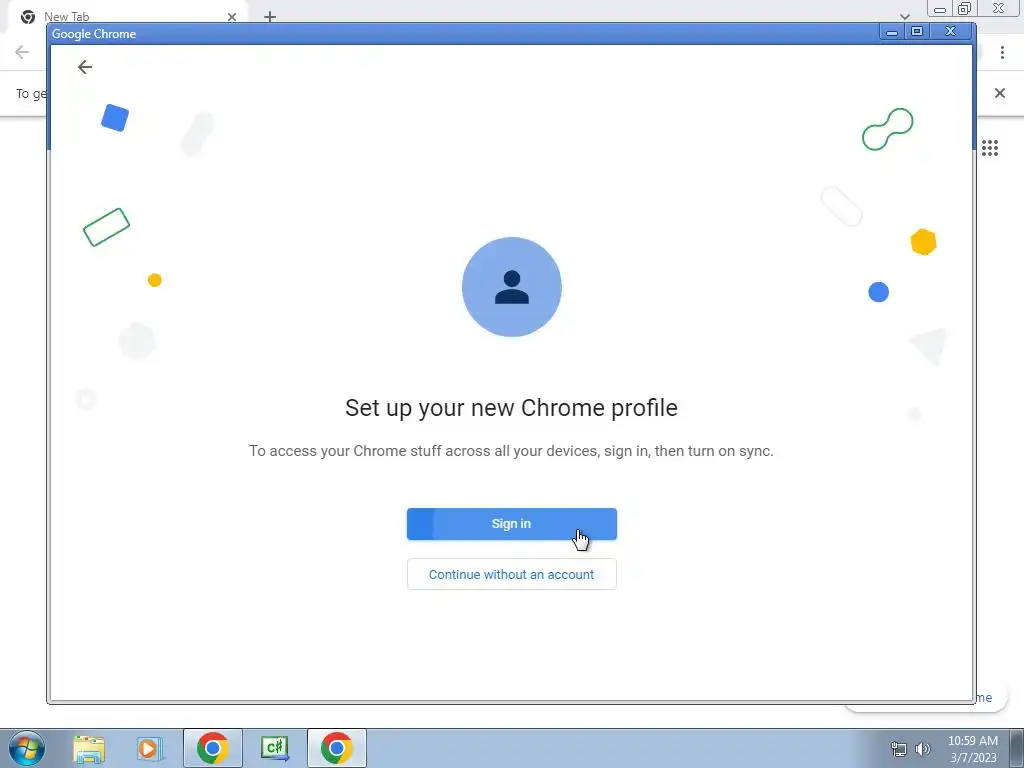Maximize the Google Chrome profile dialog

917,31
